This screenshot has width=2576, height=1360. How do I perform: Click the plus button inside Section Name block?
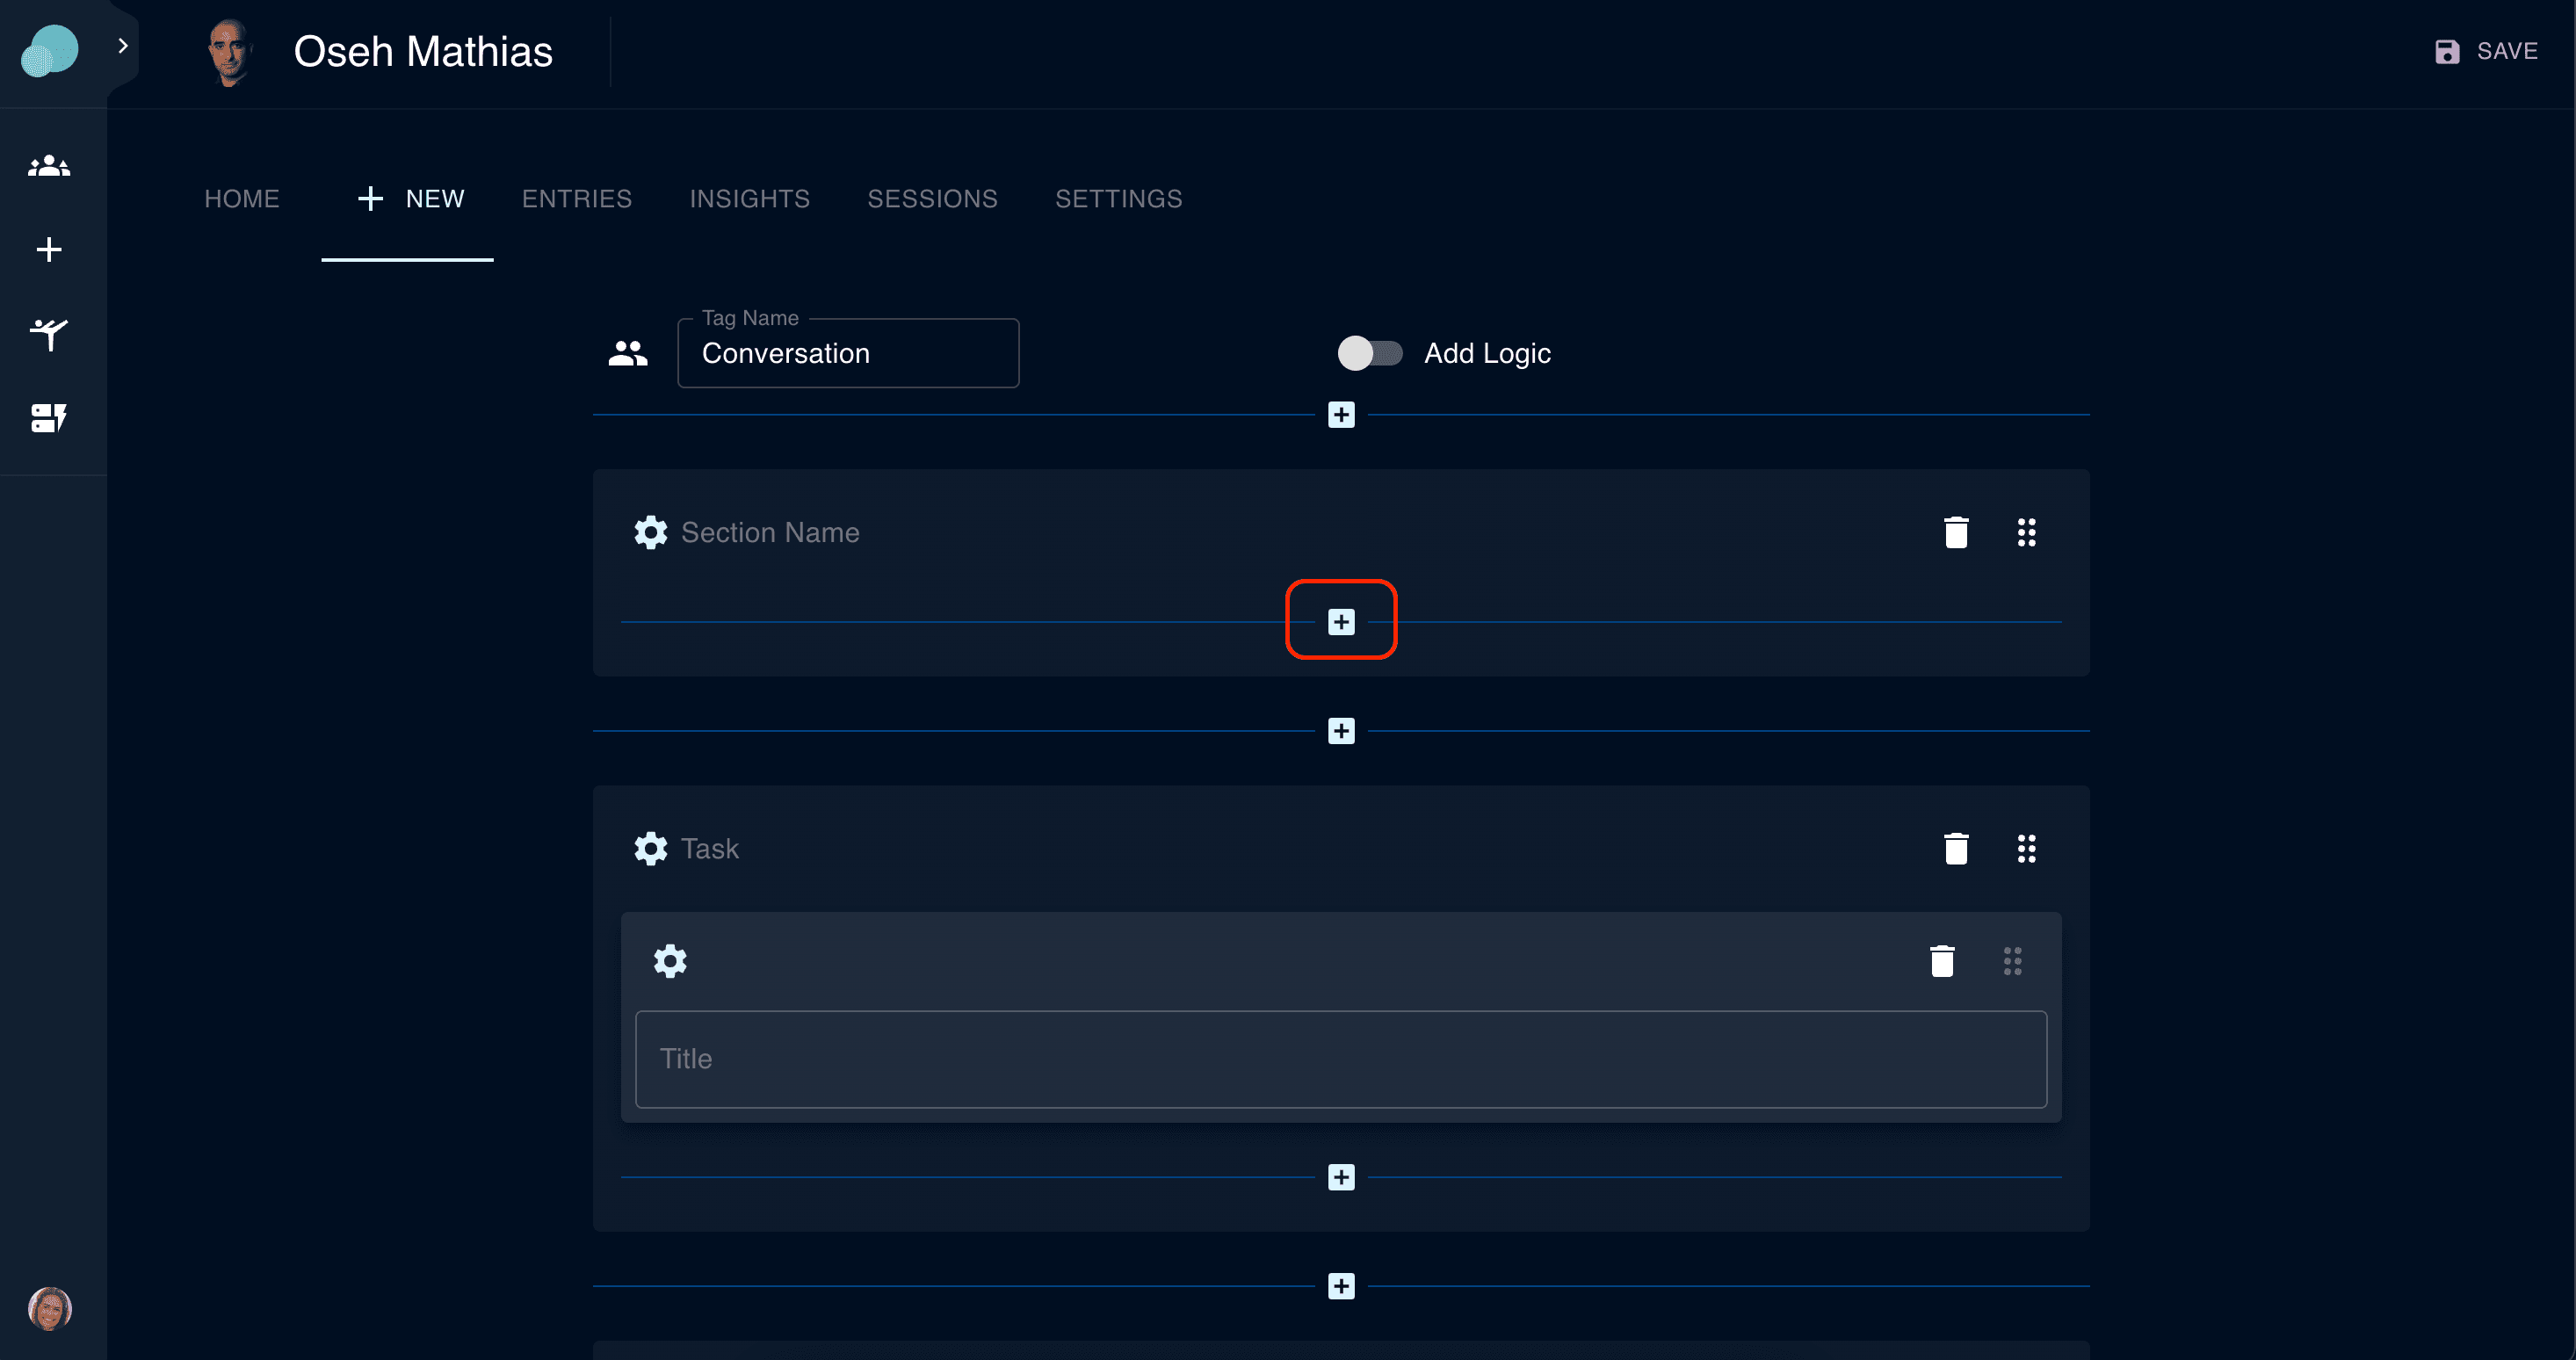(1341, 620)
